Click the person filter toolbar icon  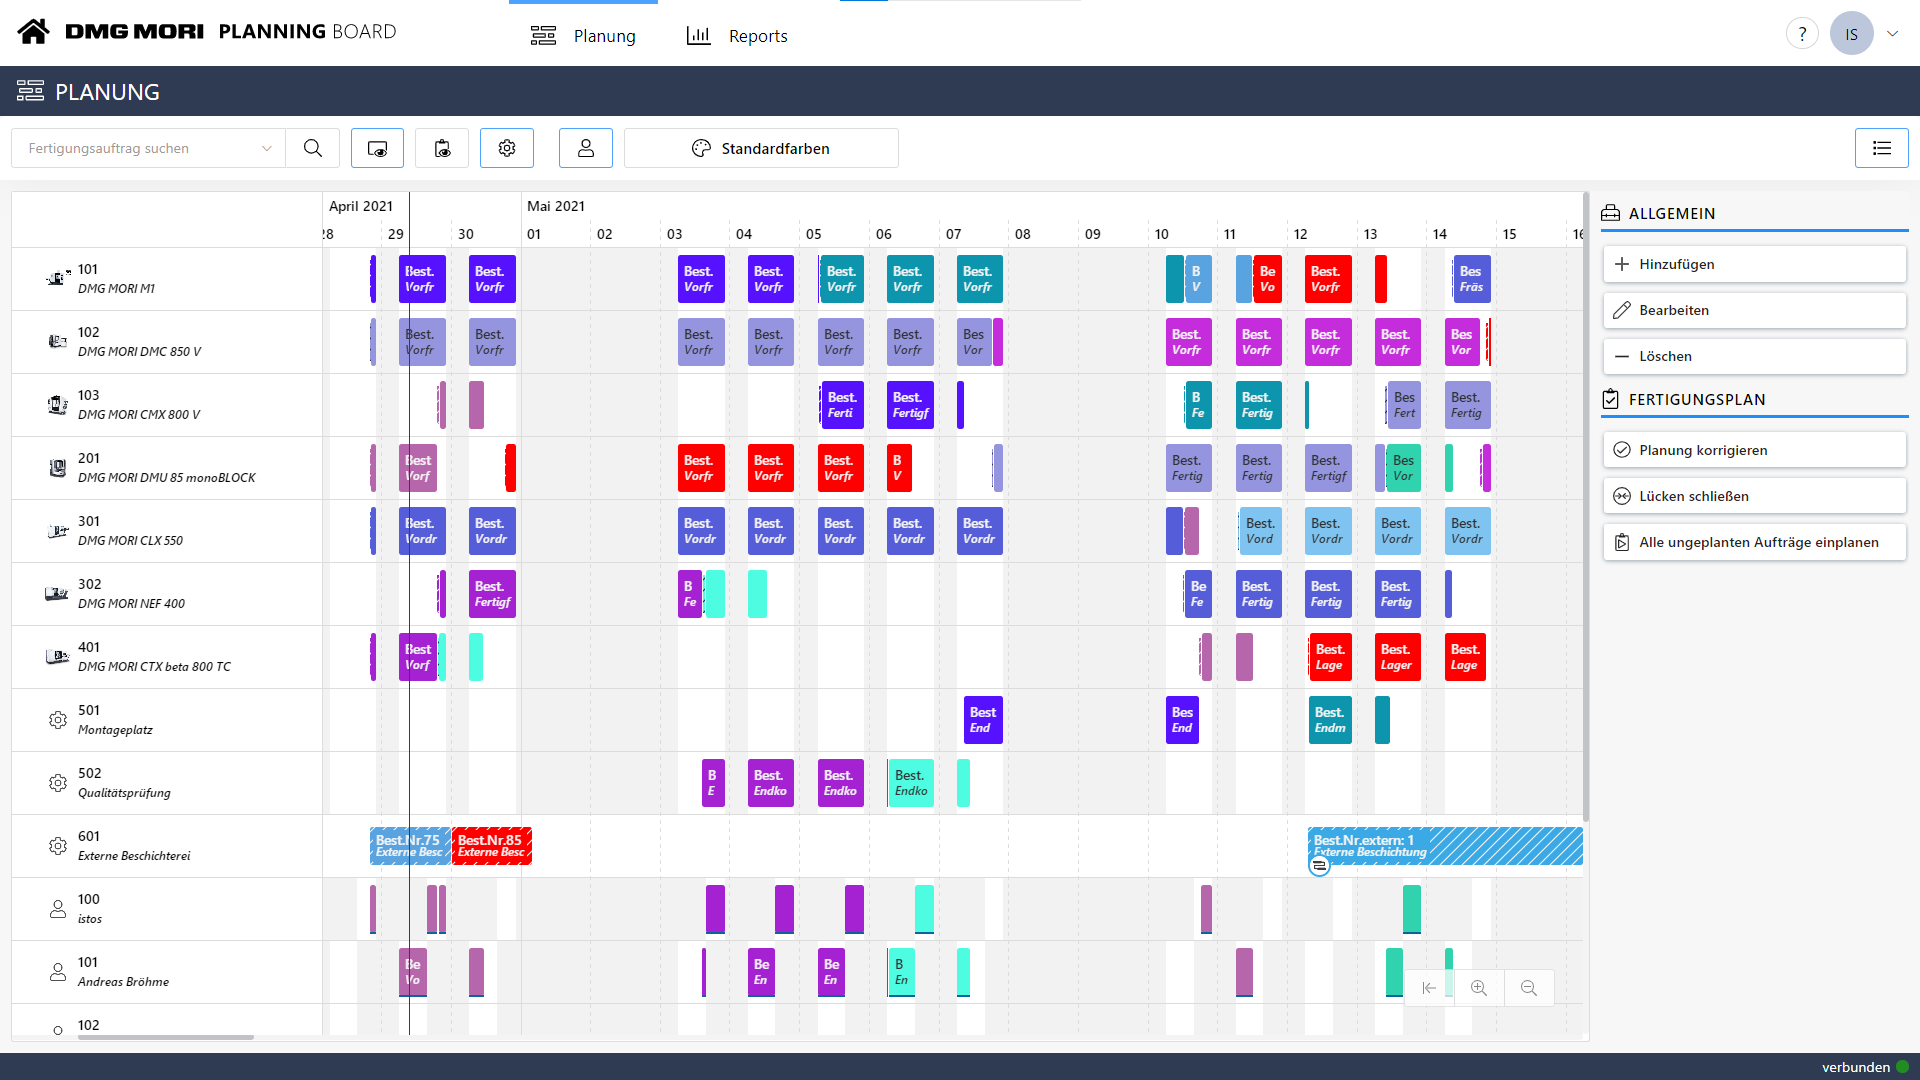coord(586,148)
